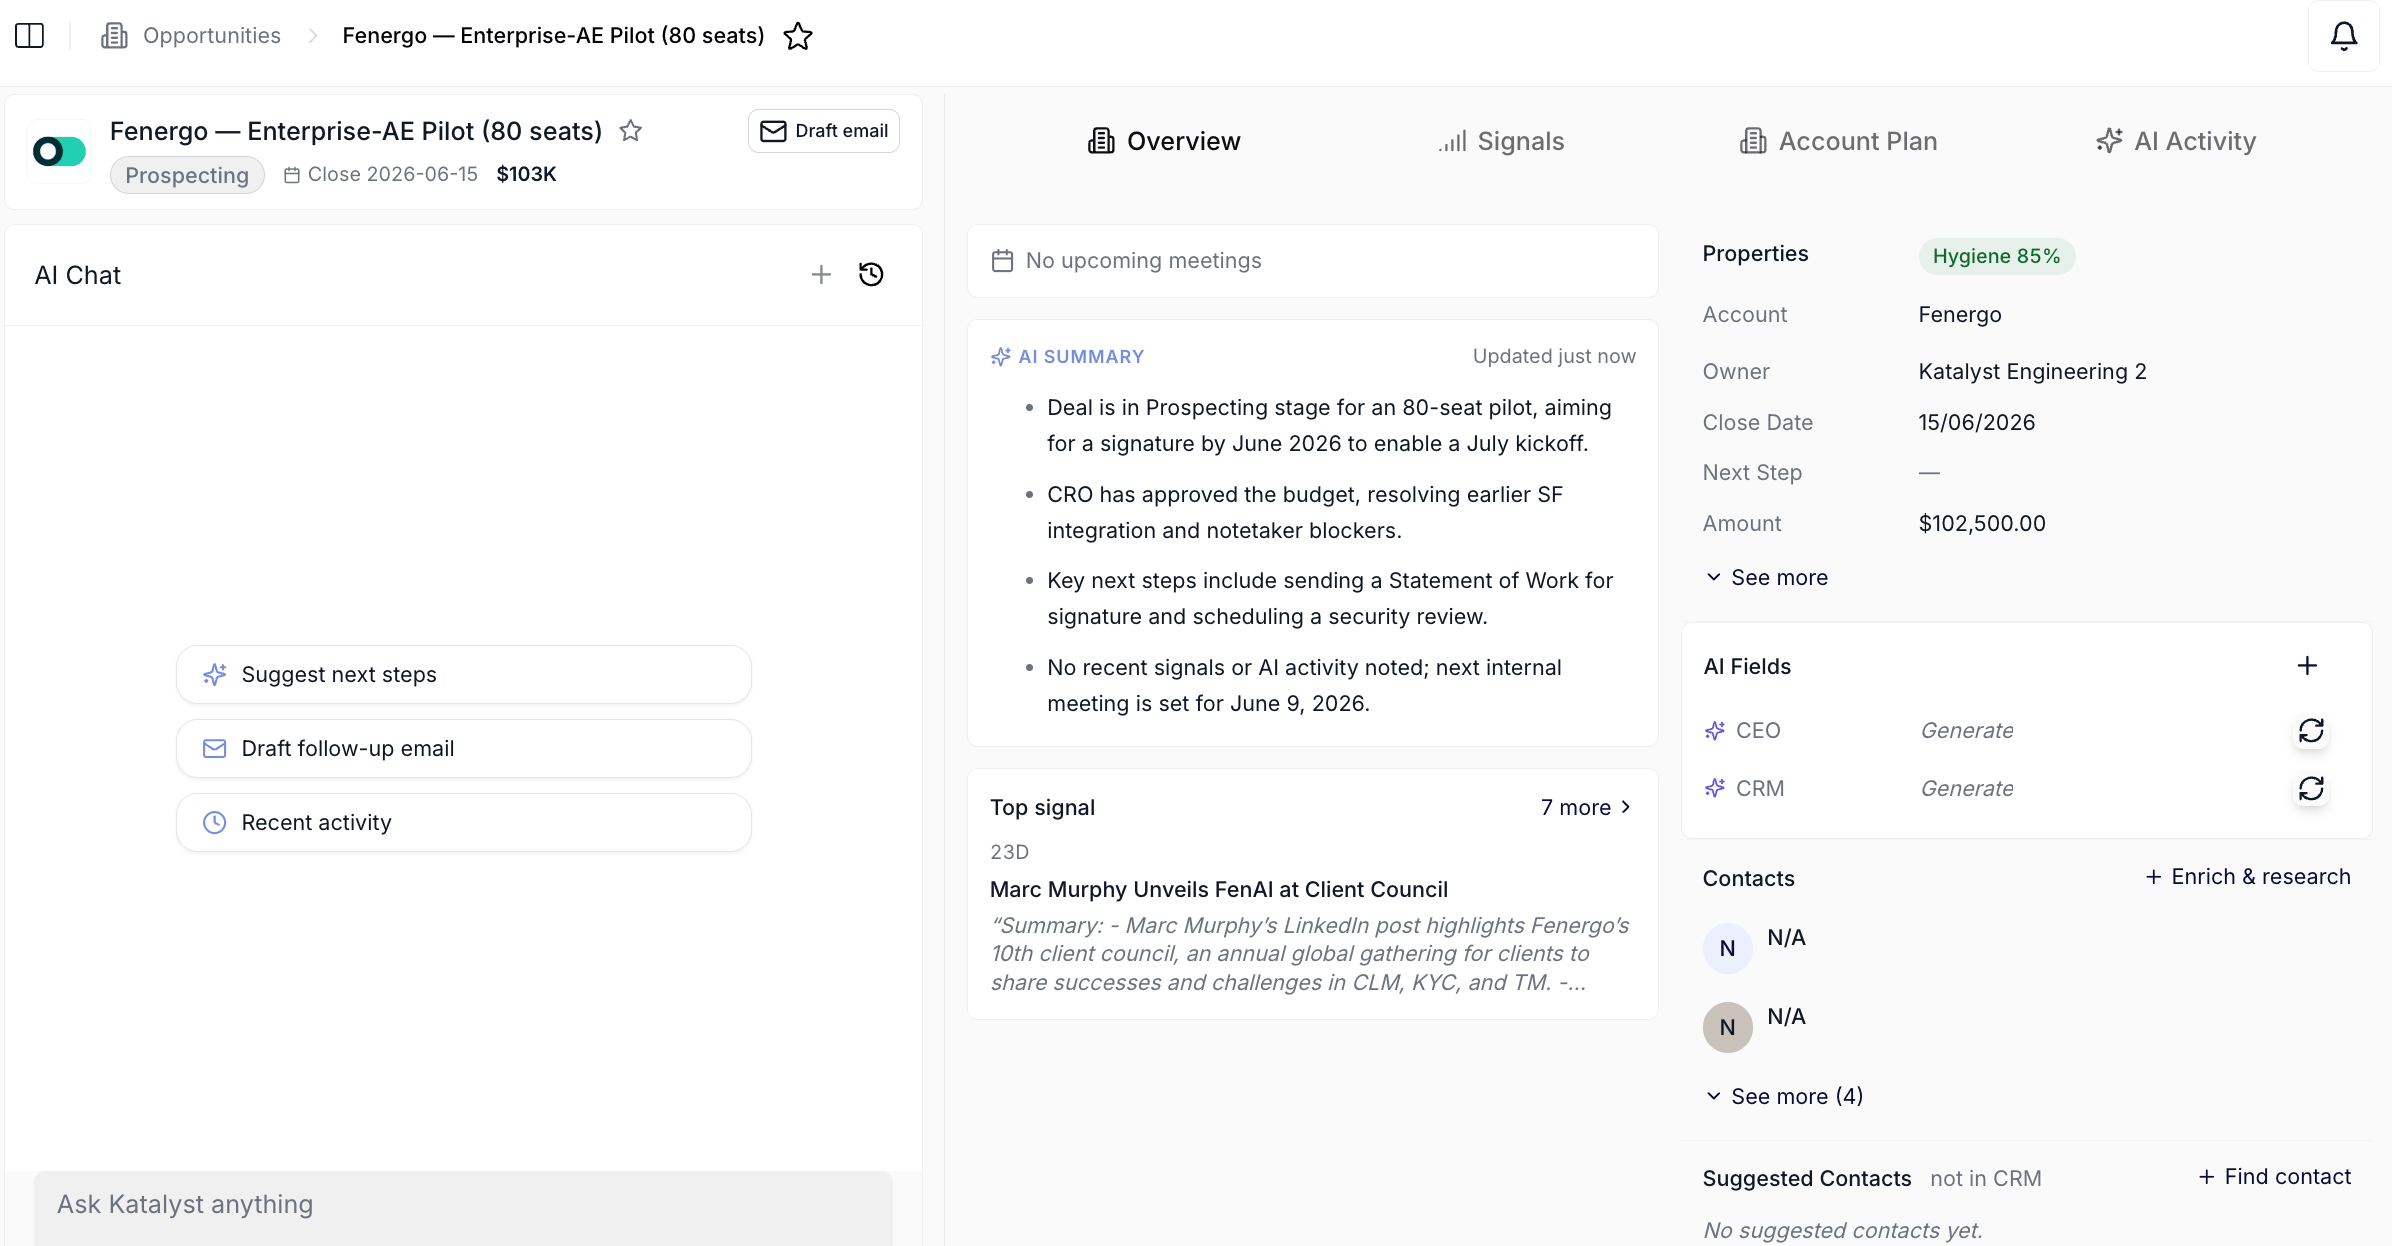Click the No upcoming meetings card
The height and width of the screenshot is (1246, 2392).
coord(1312,261)
